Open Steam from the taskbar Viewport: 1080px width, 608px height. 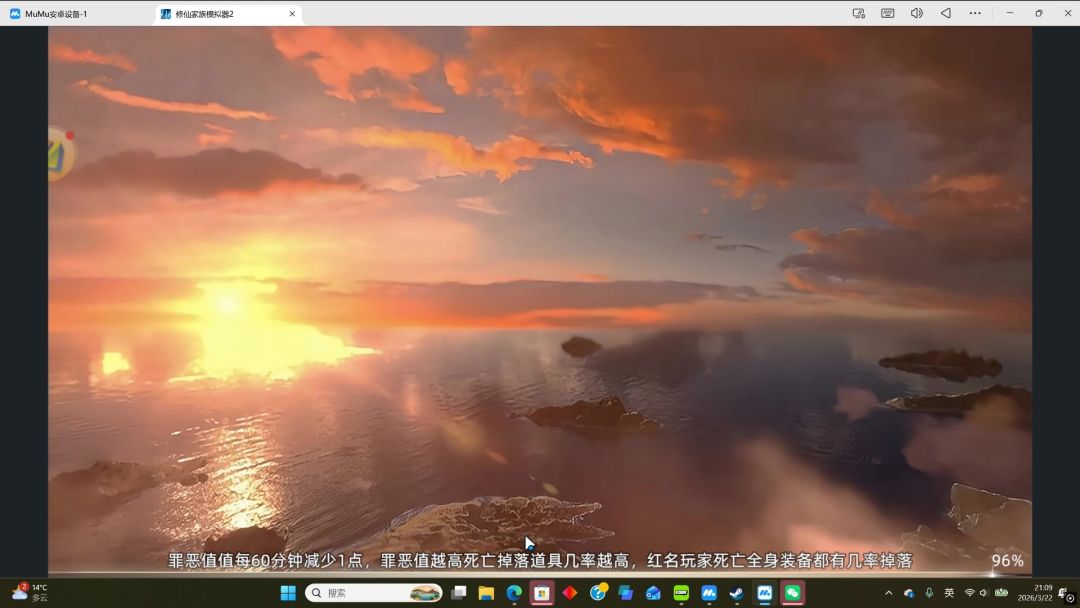736,593
